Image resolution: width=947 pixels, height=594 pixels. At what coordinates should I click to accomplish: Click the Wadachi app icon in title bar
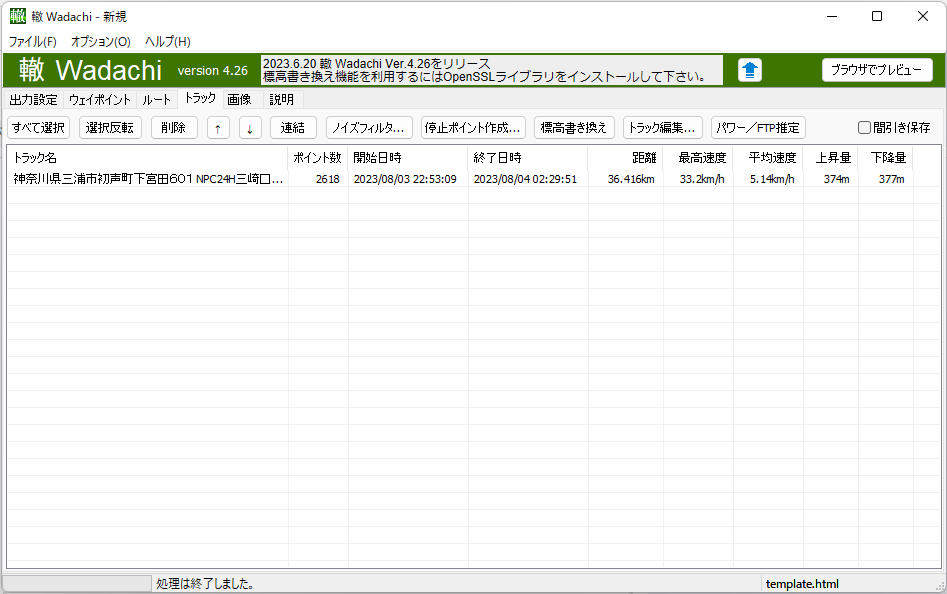click(18, 16)
